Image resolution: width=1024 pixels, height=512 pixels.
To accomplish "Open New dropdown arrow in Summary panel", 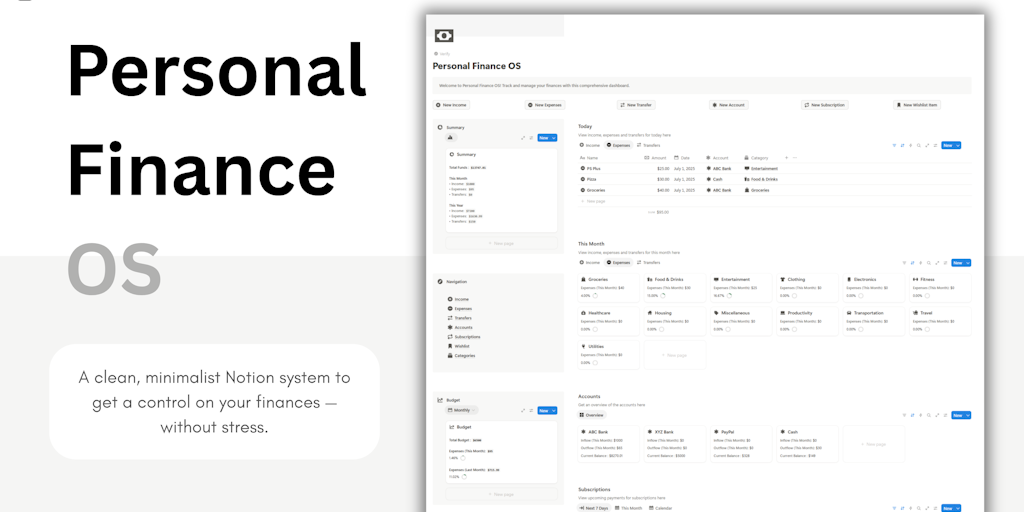I will (x=554, y=138).
